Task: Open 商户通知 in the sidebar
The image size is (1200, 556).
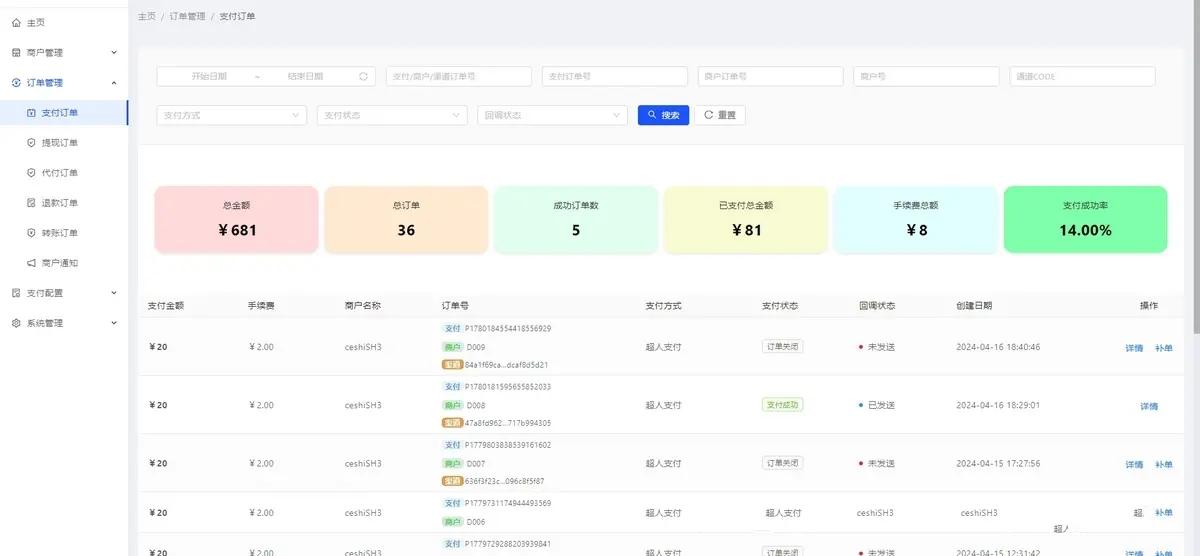Action: click(64, 263)
